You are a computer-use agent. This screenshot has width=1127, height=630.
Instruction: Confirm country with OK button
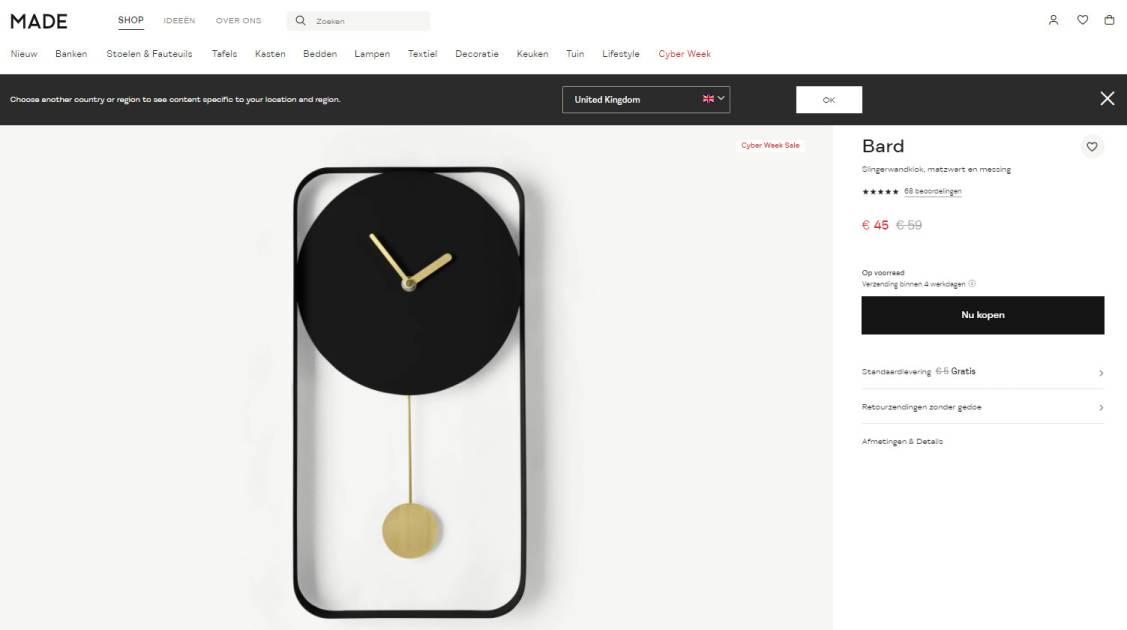pos(829,100)
